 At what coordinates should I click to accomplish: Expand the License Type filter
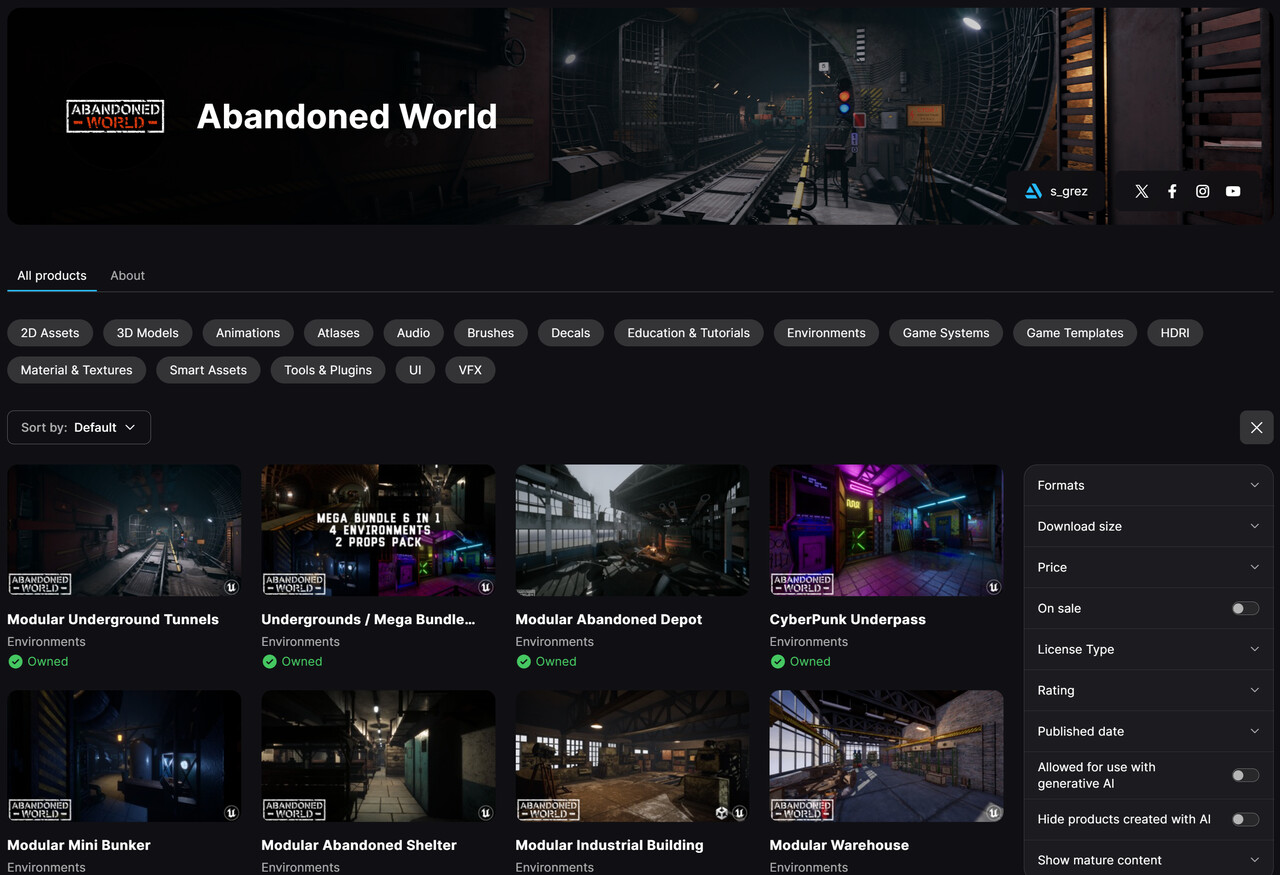coord(1148,649)
